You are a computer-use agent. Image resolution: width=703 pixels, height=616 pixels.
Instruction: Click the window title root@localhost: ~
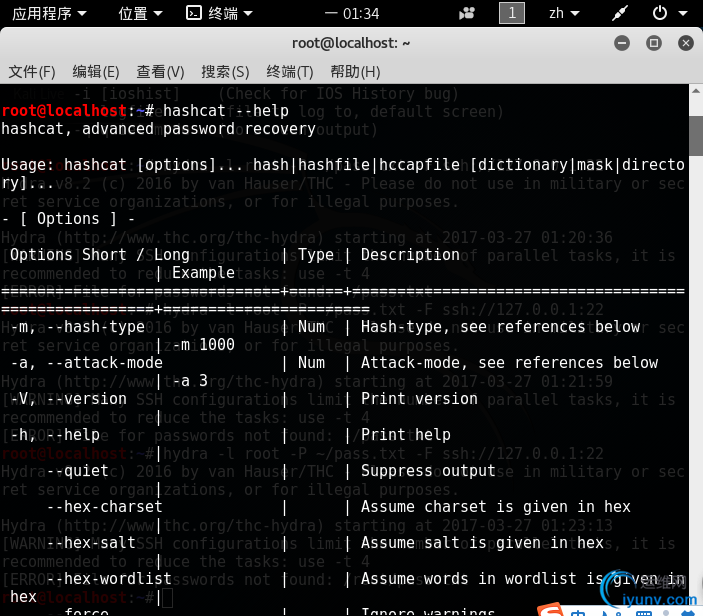point(351,43)
